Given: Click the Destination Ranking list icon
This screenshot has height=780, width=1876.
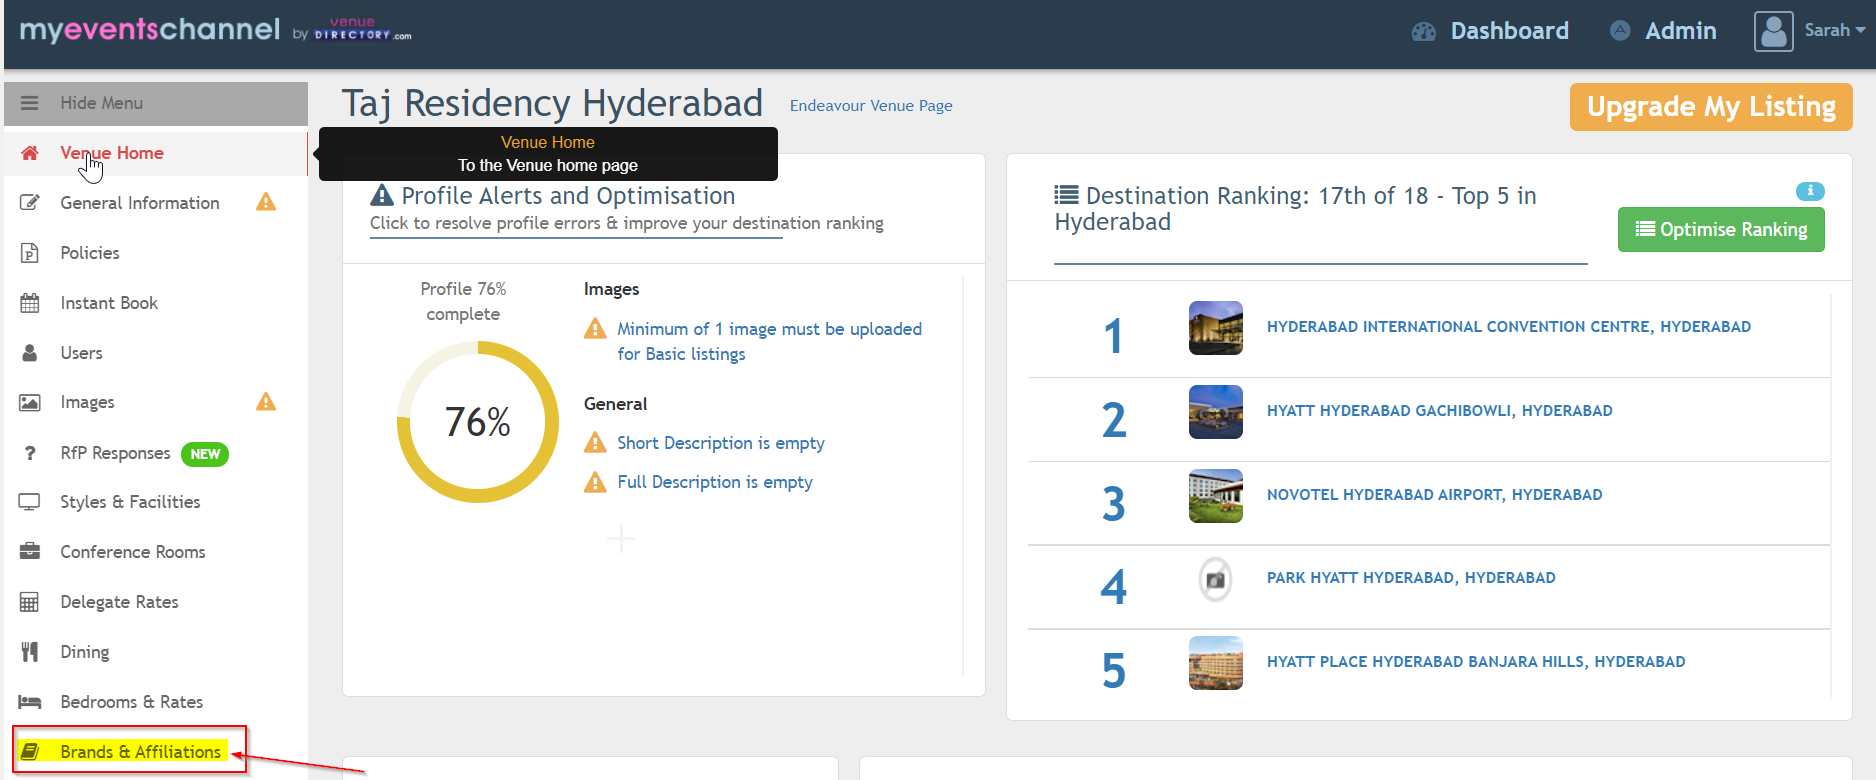Looking at the screenshot, I should click(x=1066, y=195).
